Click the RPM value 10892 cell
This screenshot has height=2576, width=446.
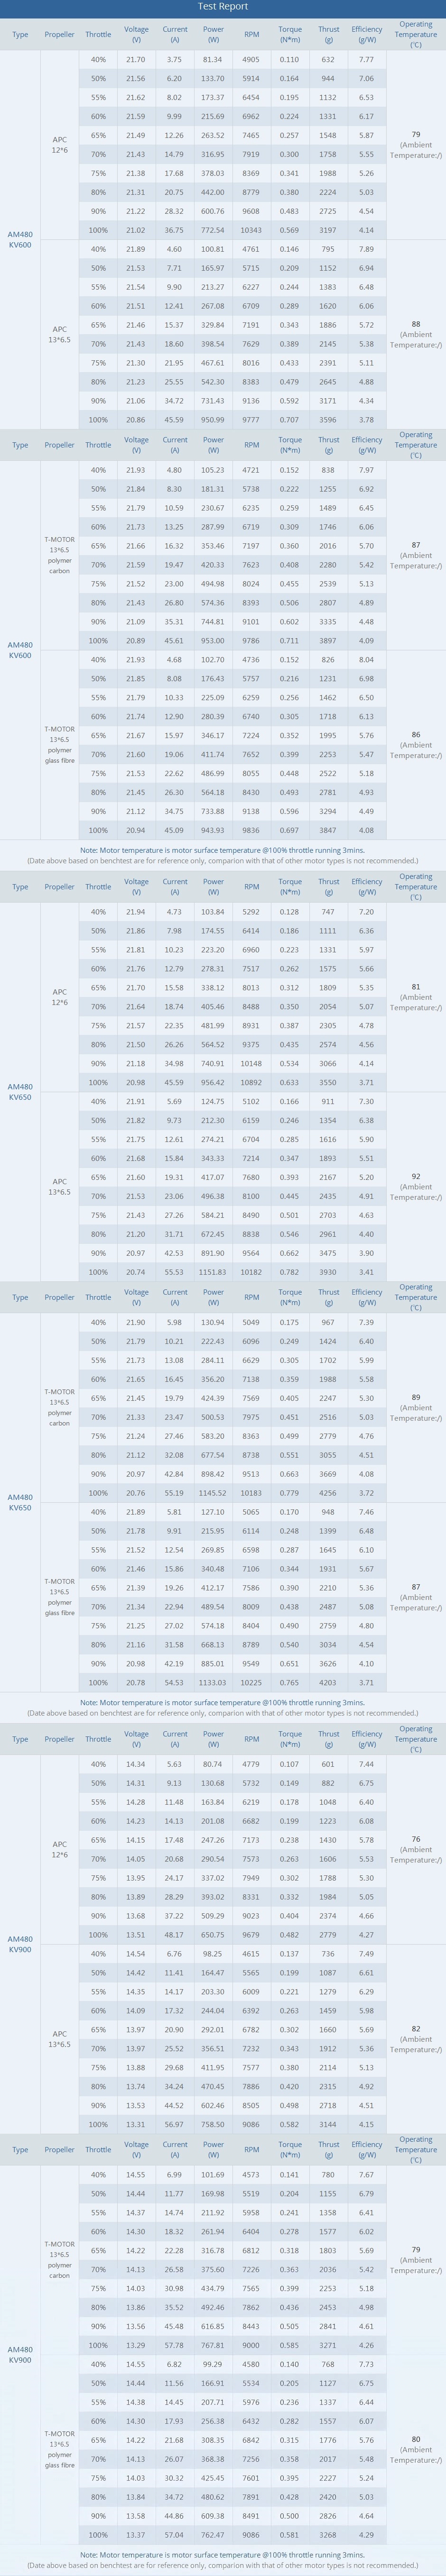tap(251, 1082)
